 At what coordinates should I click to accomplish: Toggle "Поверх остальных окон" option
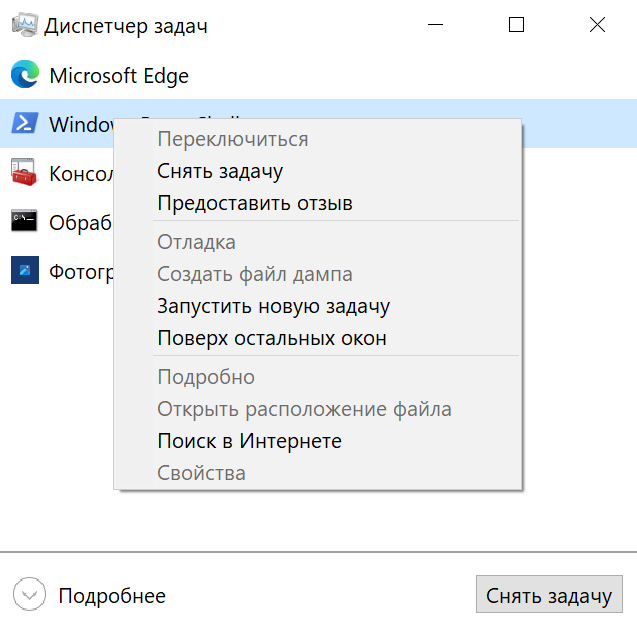pos(272,338)
